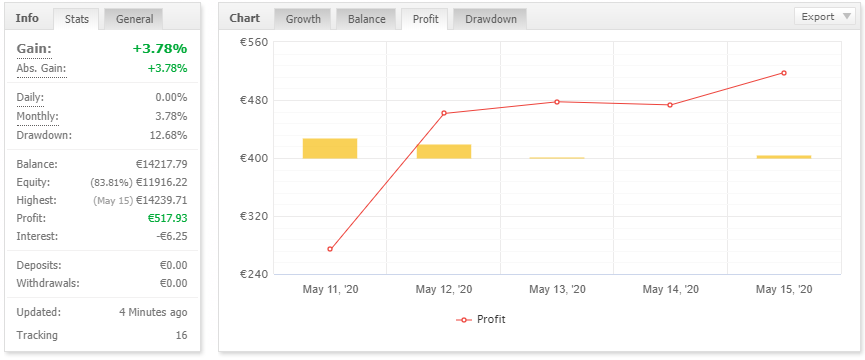Switch to the Growth chart tab
Screen dimensions: 865x360
pos(303,19)
